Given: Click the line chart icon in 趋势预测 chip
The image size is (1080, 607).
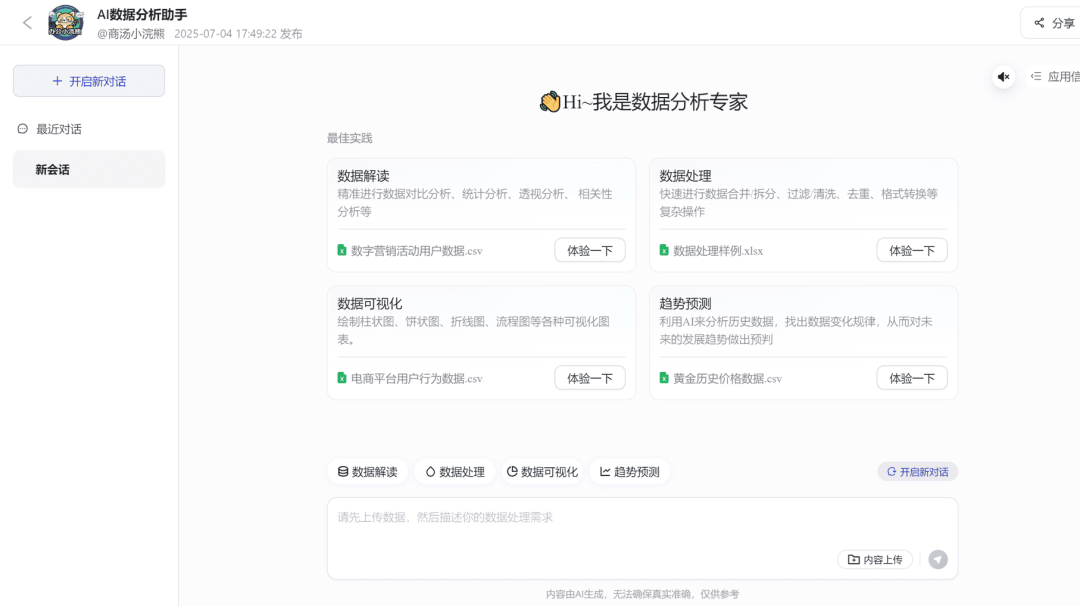Looking at the screenshot, I should click(605, 472).
